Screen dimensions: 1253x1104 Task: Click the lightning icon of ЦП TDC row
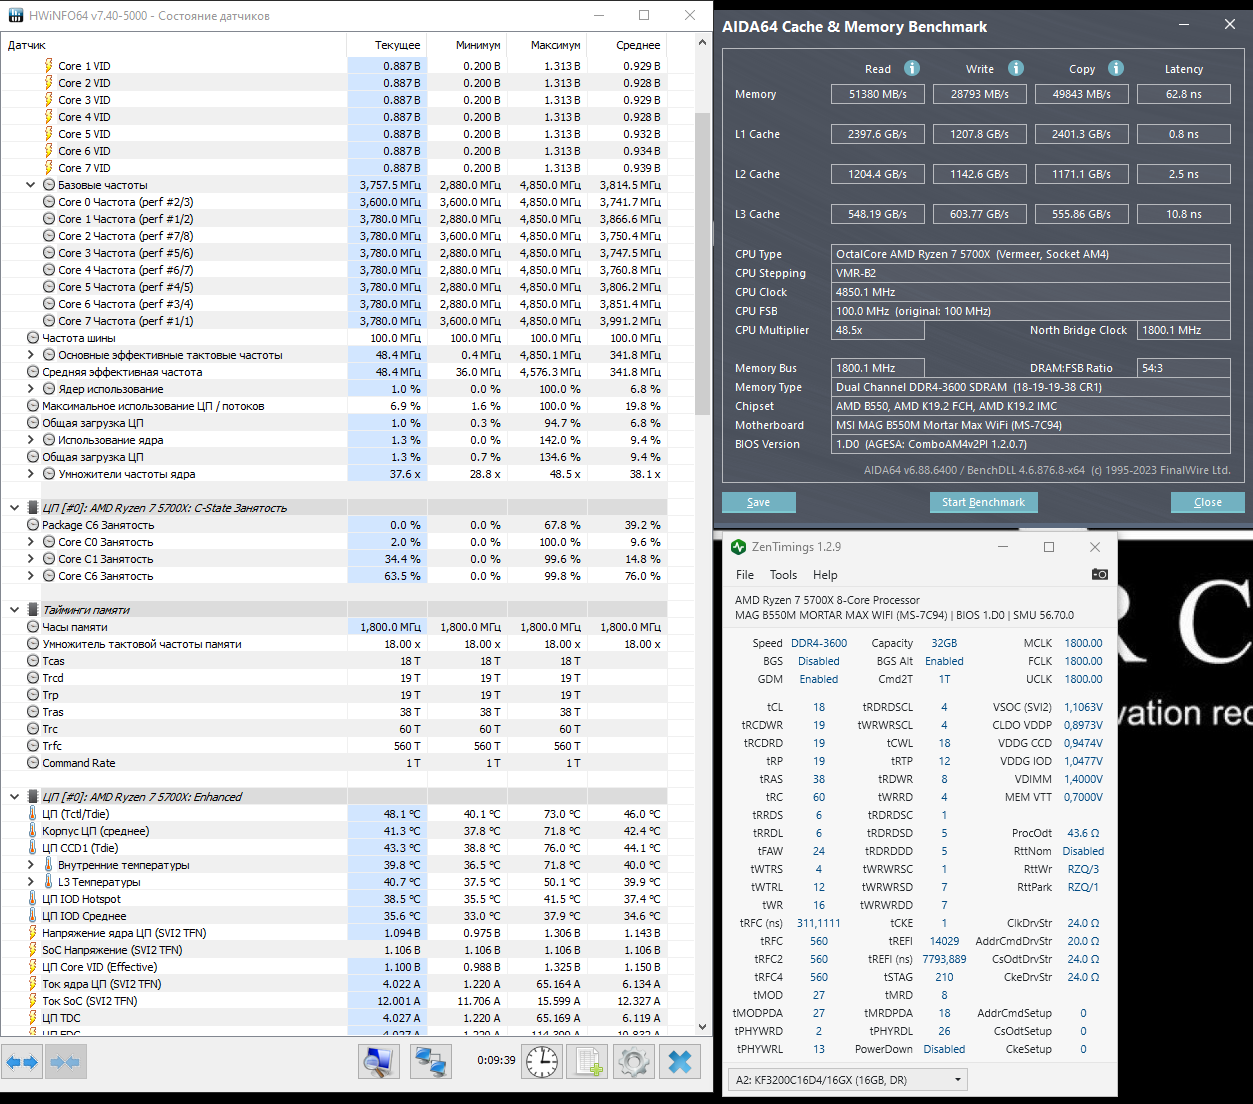tap(33, 1018)
